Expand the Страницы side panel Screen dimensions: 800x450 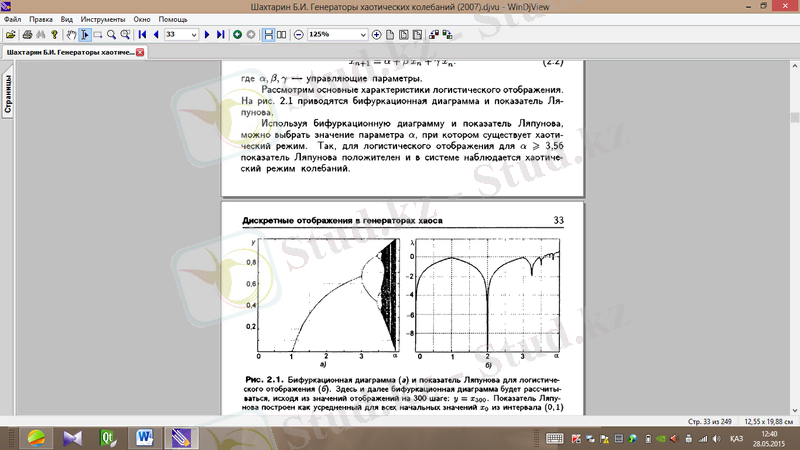point(7,95)
